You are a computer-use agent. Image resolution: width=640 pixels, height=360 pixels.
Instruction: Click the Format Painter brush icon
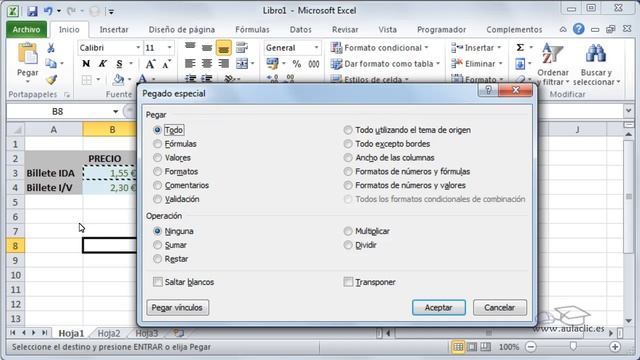coord(51,79)
